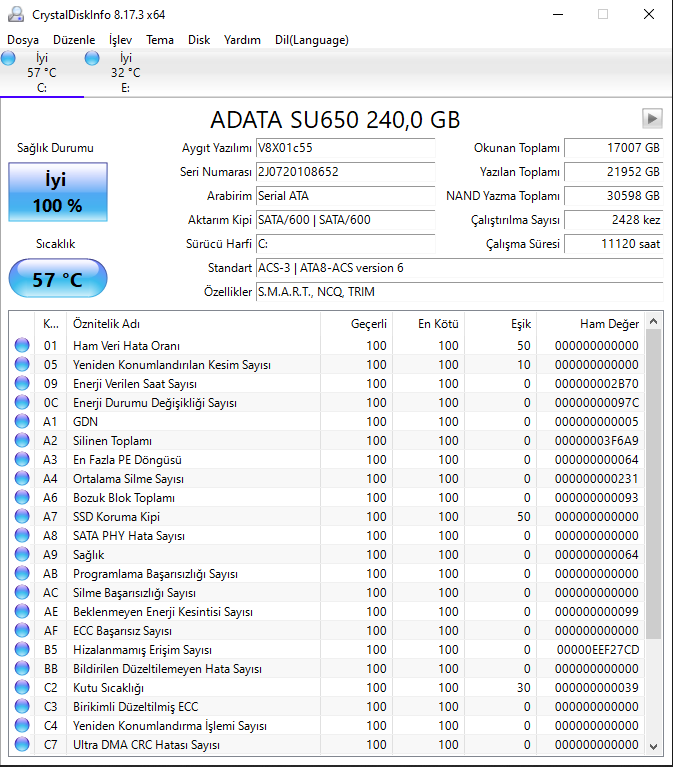Click the En Kötü column header
The height and width of the screenshot is (767, 673).
[x=428, y=324]
